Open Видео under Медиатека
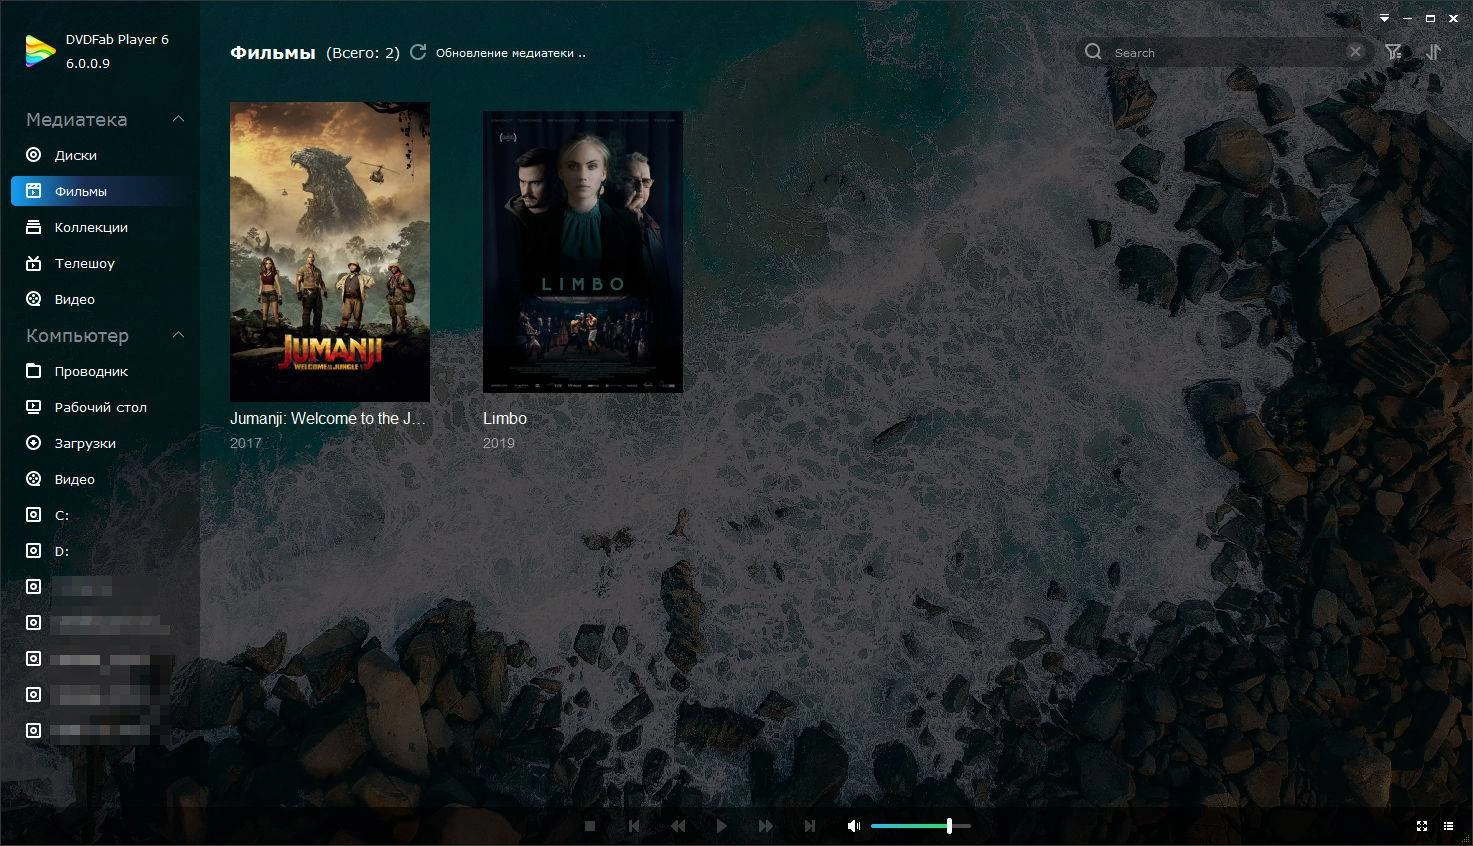Viewport: 1473px width, 846px height. pyautogui.click(x=75, y=299)
